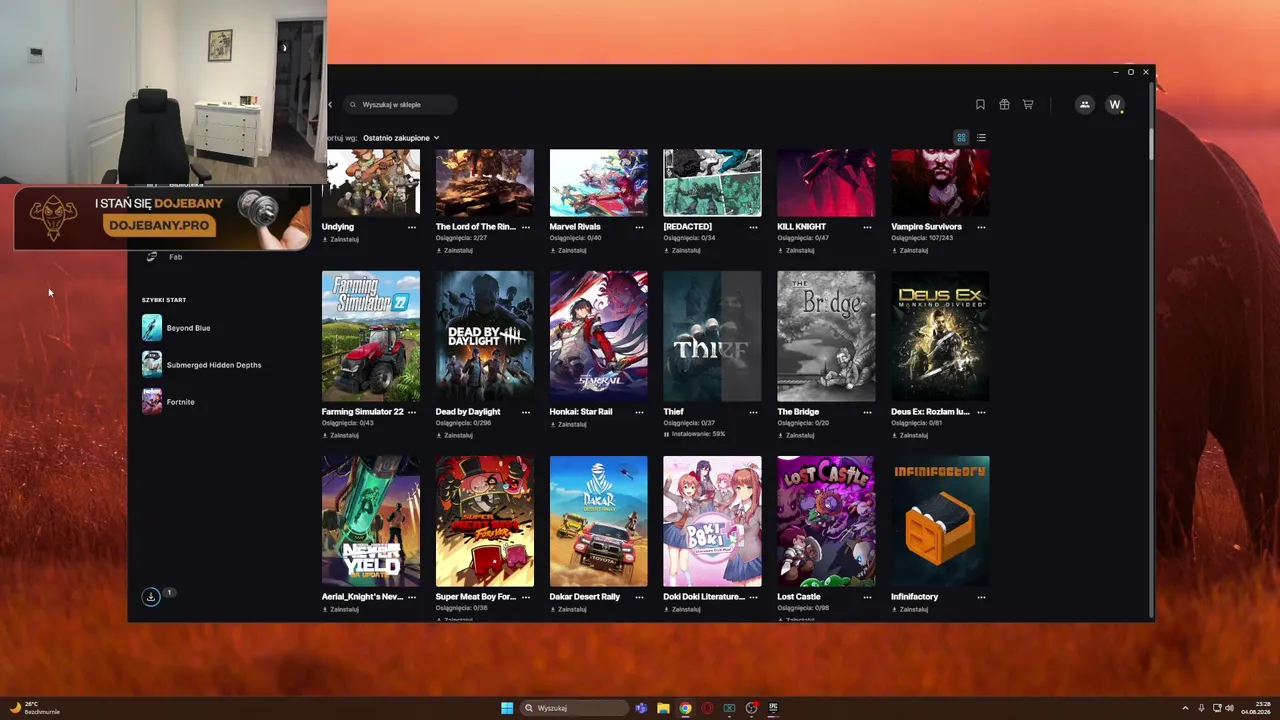The width and height of the screenshot is (1280, 720).
Task: Open the Super Meat Boy Forever cover
Action: pos(485,521)
